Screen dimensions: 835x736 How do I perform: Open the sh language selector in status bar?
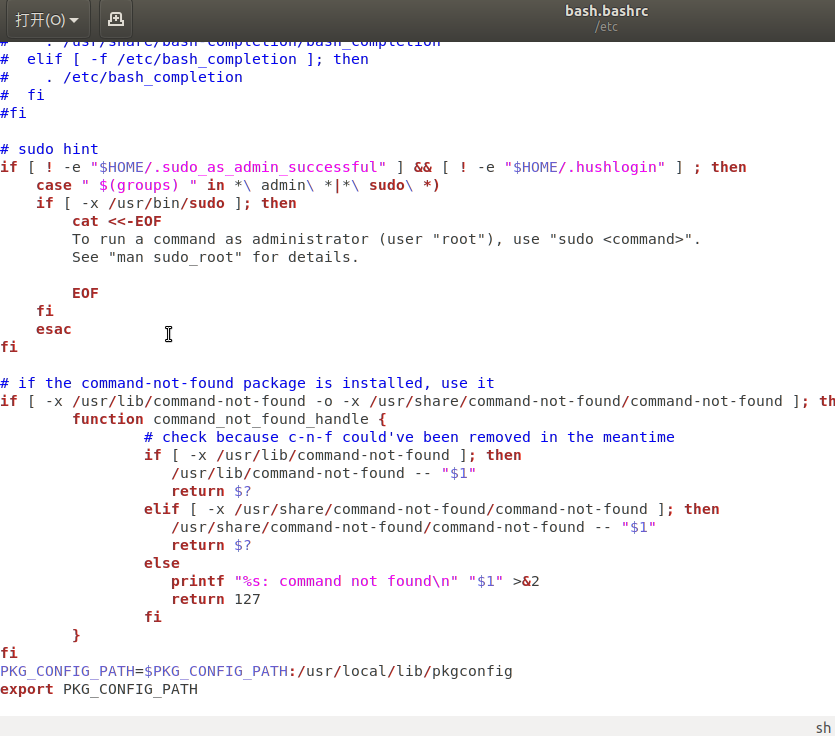(823, 727)
